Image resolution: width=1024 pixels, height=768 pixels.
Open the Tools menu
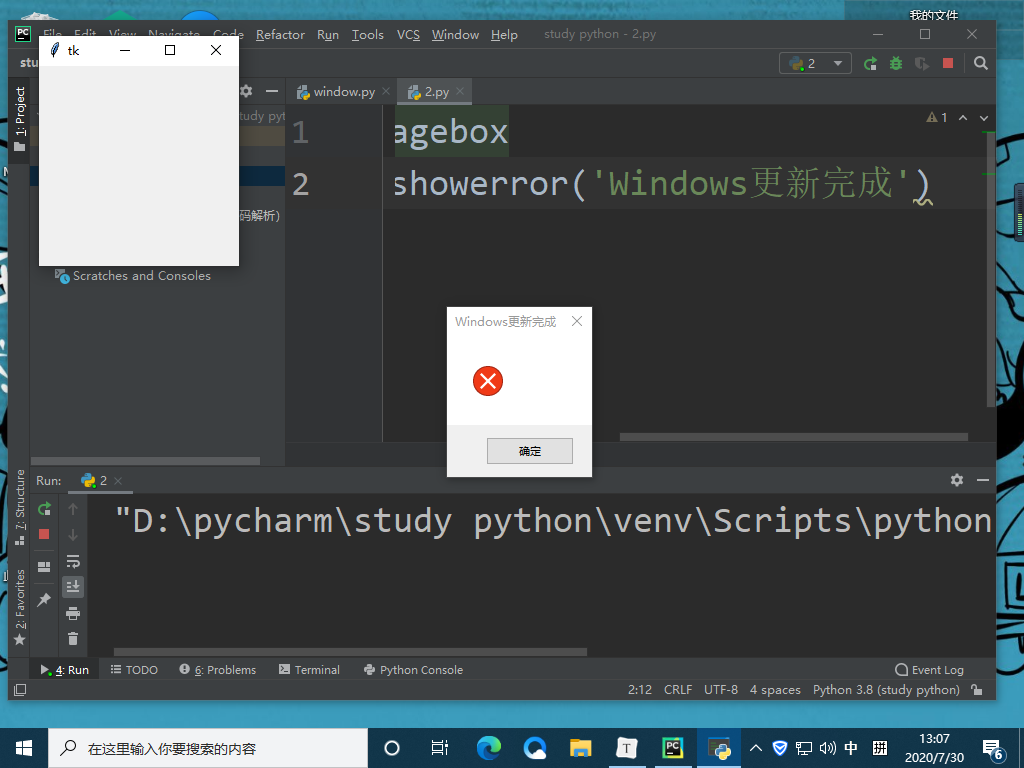coord(368,35)
